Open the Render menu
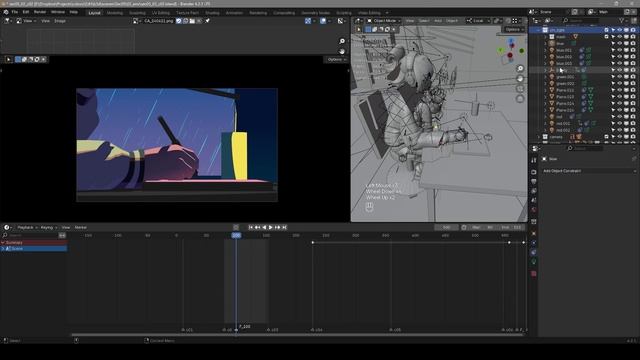640x360 pixels. [40, 12]
